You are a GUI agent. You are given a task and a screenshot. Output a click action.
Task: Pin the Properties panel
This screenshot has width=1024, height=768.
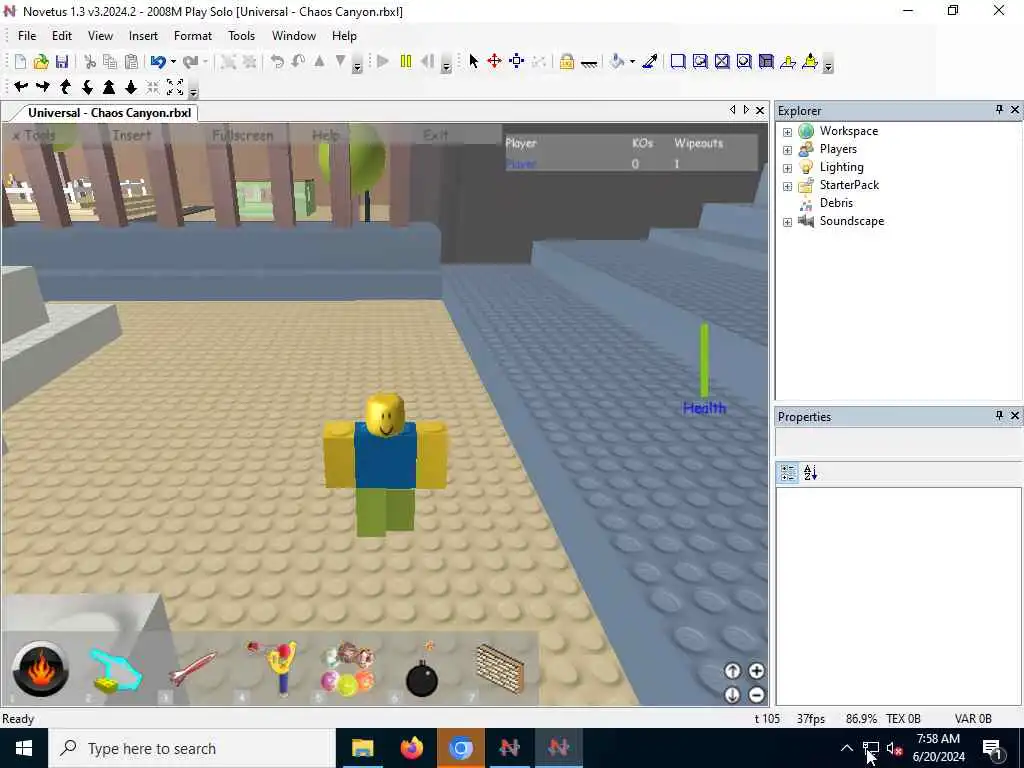999,415
